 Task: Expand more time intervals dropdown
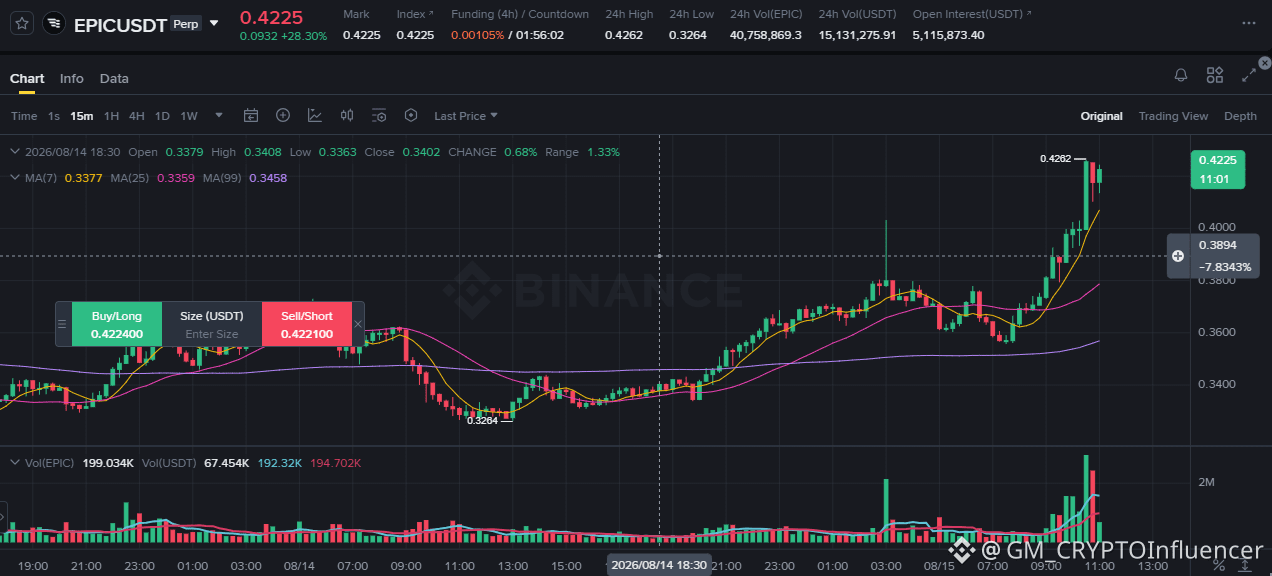(219, 116)
